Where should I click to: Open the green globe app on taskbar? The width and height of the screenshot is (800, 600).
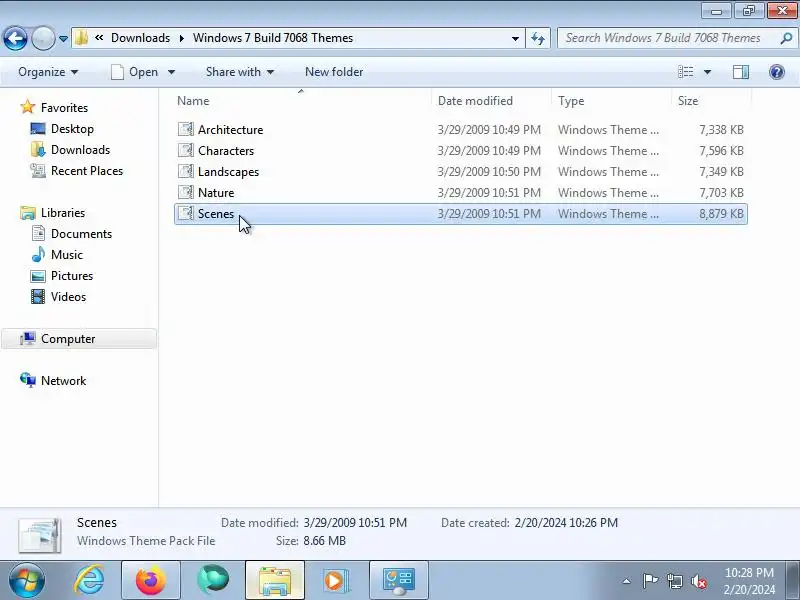(x=213, y=580)
